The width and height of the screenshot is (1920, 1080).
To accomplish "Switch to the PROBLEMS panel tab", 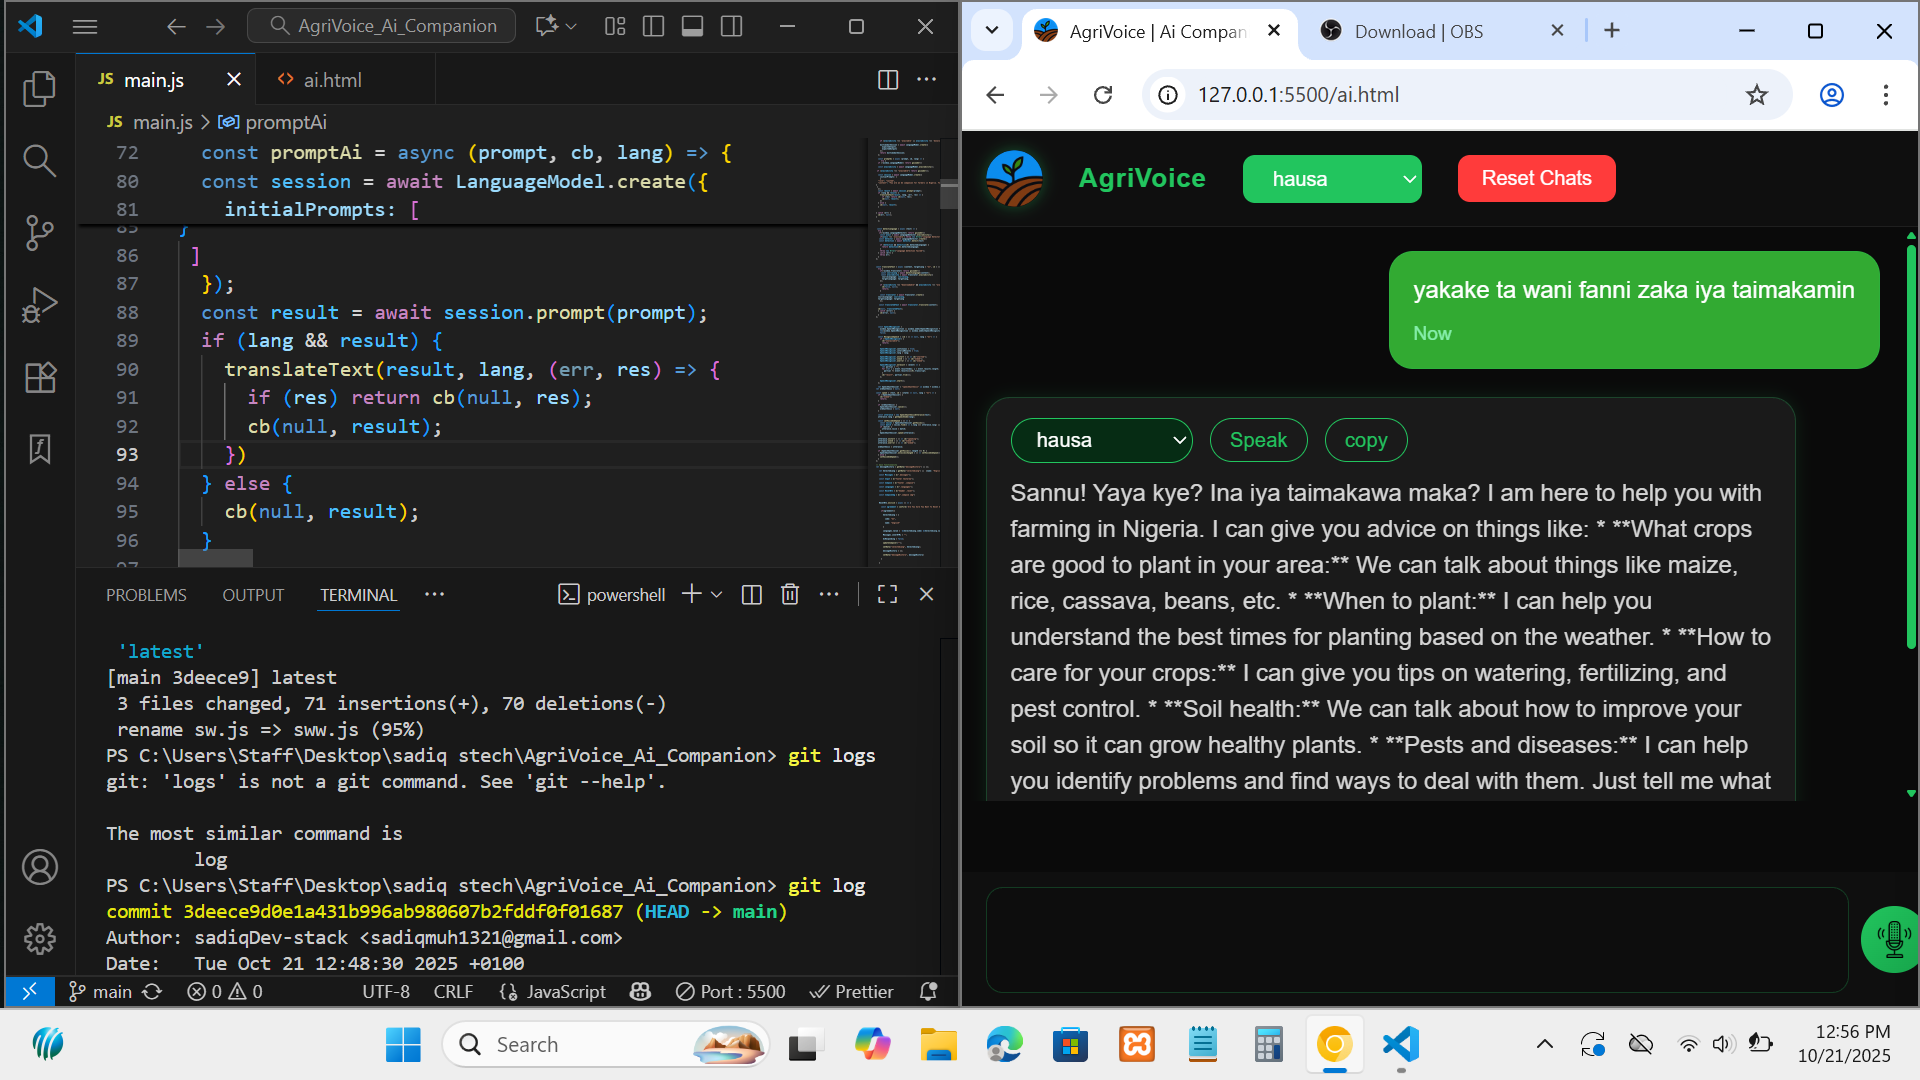I will [146, 595].
